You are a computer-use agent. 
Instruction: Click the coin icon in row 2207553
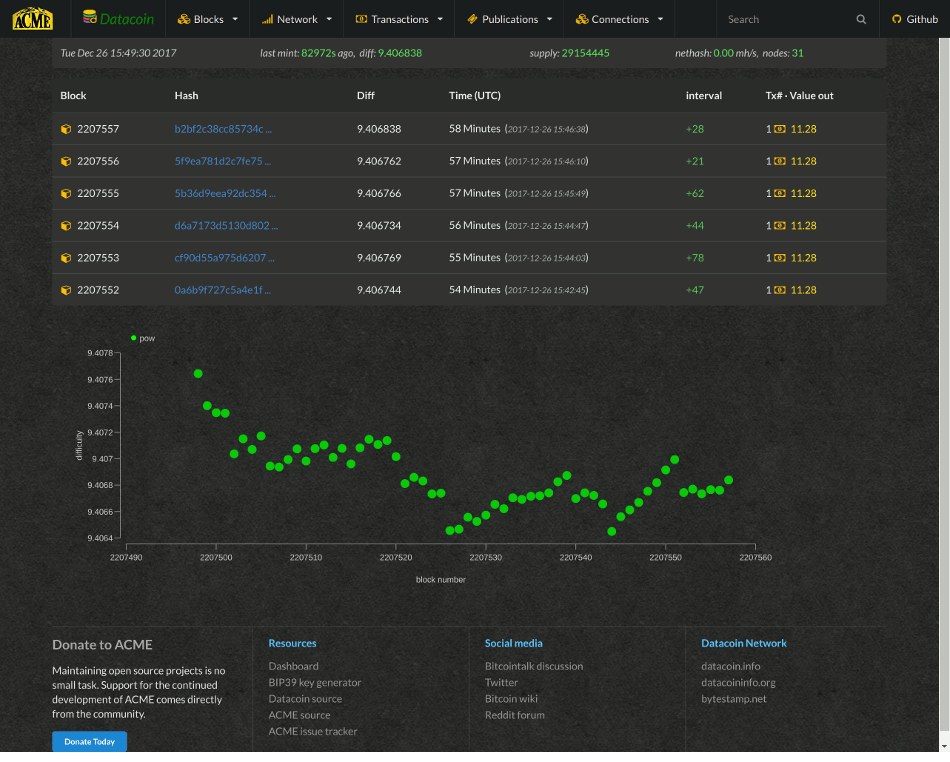coord(780,257)
